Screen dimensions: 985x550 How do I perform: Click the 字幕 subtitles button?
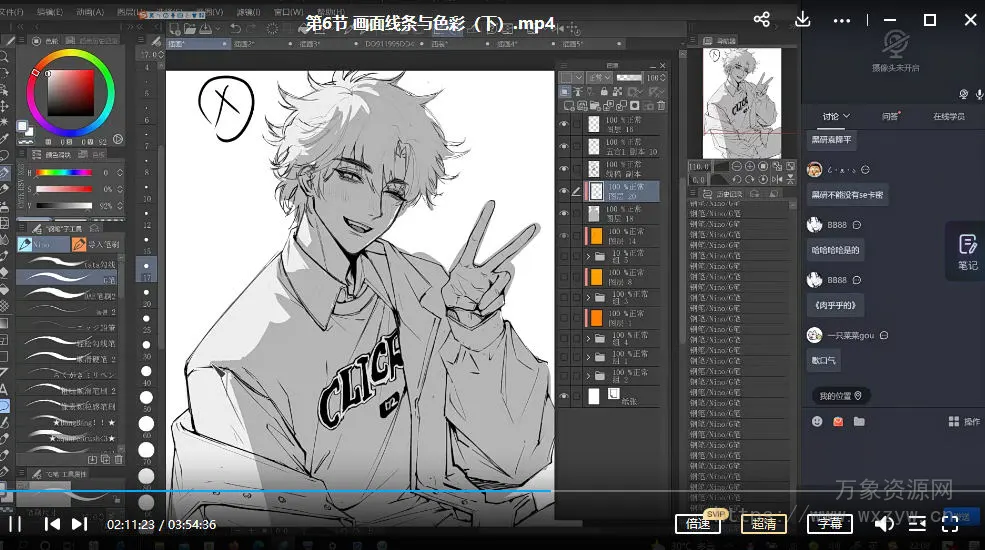[x=830, y=523]
